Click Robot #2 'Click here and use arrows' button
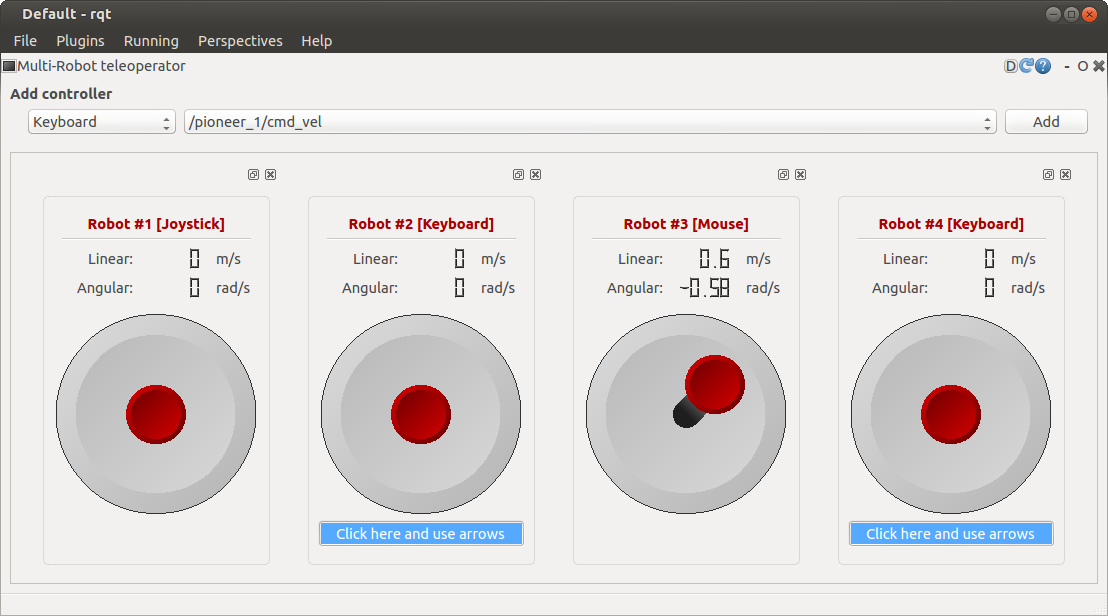This screenshot has height=616, width=1108. click(421, 534)
